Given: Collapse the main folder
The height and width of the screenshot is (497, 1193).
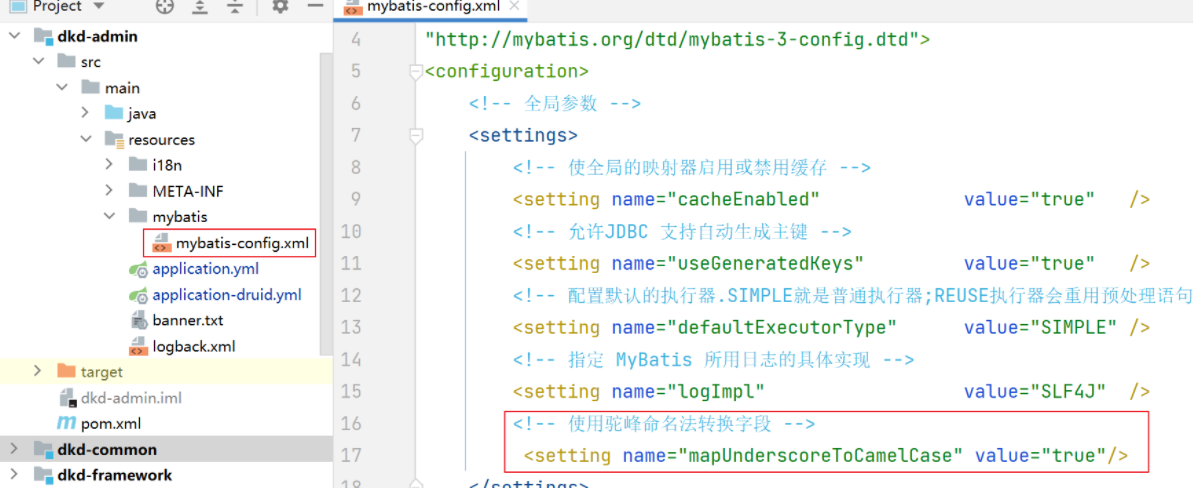Looking at the screenshot, I should [62, 88].
